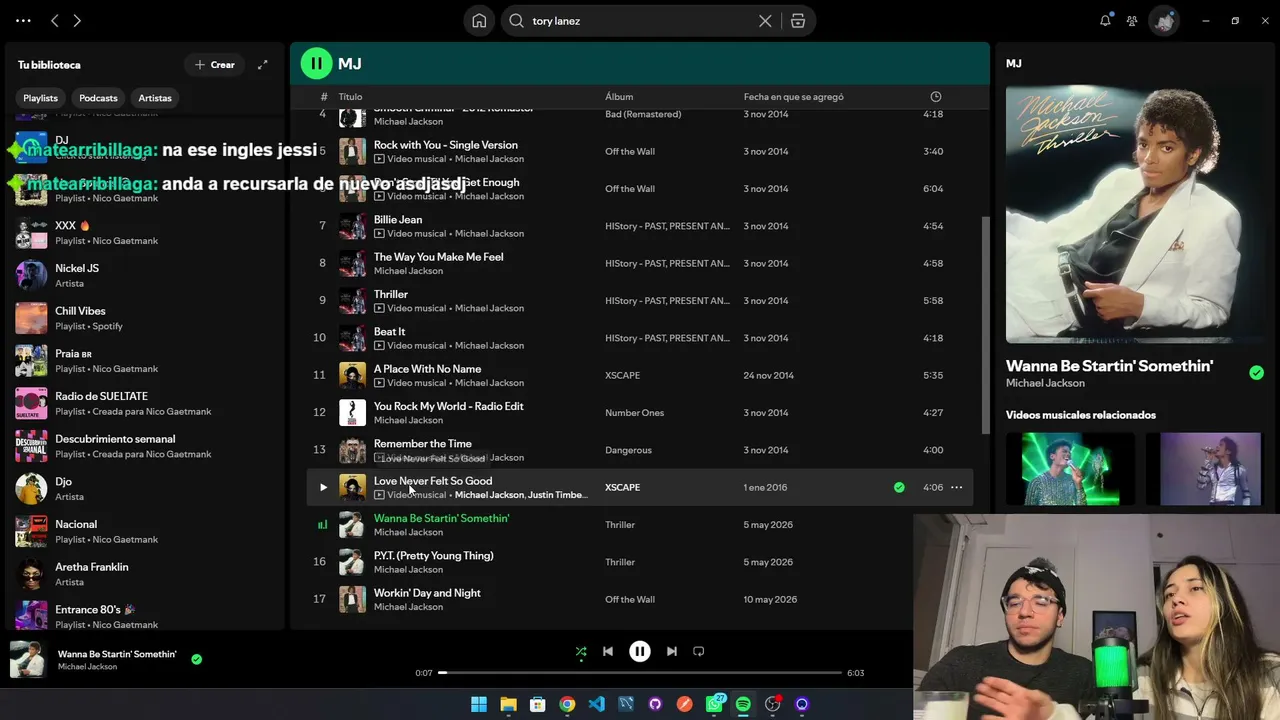Open more options for Love Never Felt So Good
The width and height of the screenshot is (1280, 720).
click(956, 488)
